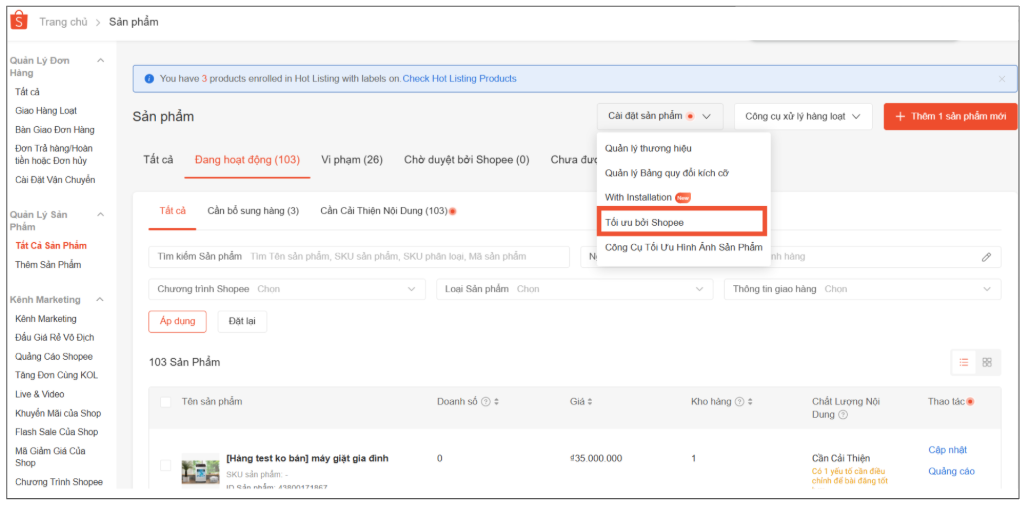
Task: Switch to Đang hoạt động (103) tab
Action: [247, 160]
